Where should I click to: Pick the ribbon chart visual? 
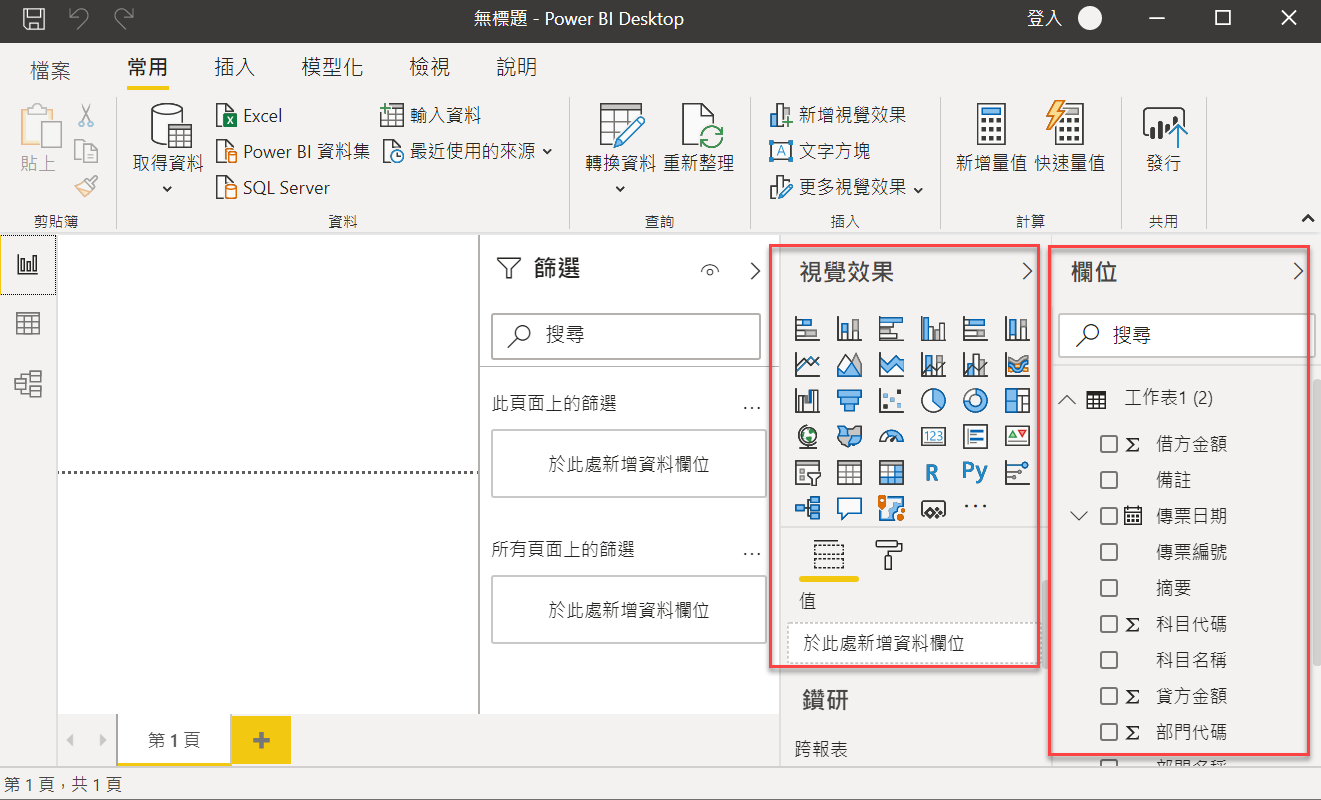1017,364
